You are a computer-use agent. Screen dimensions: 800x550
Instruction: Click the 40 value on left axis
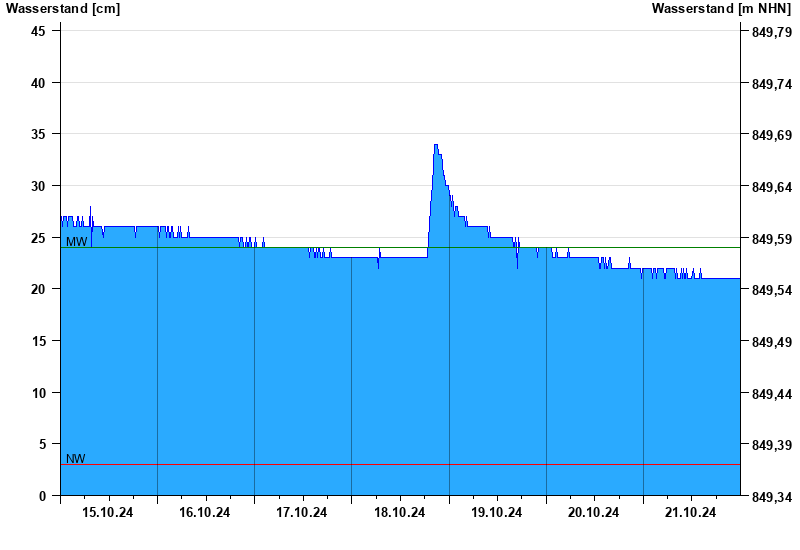click(38, 83)
